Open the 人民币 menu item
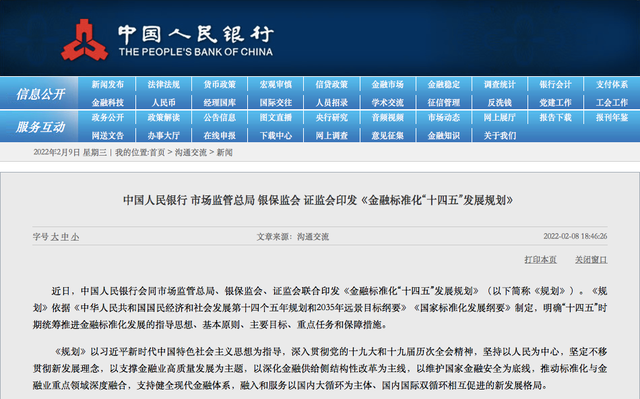The image size is (640, 399). [163, 102]
